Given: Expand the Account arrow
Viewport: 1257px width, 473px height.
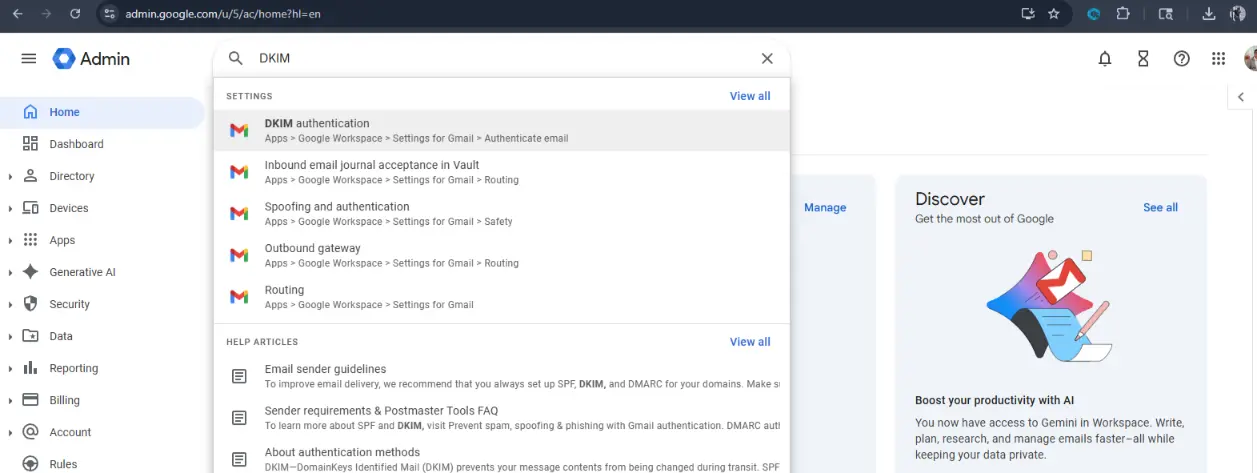Looking at the screenshot, I should point(10,433).
